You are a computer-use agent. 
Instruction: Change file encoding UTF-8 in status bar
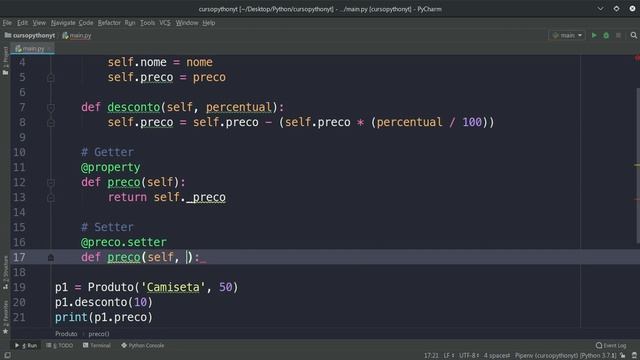click(x=469, y=356)
